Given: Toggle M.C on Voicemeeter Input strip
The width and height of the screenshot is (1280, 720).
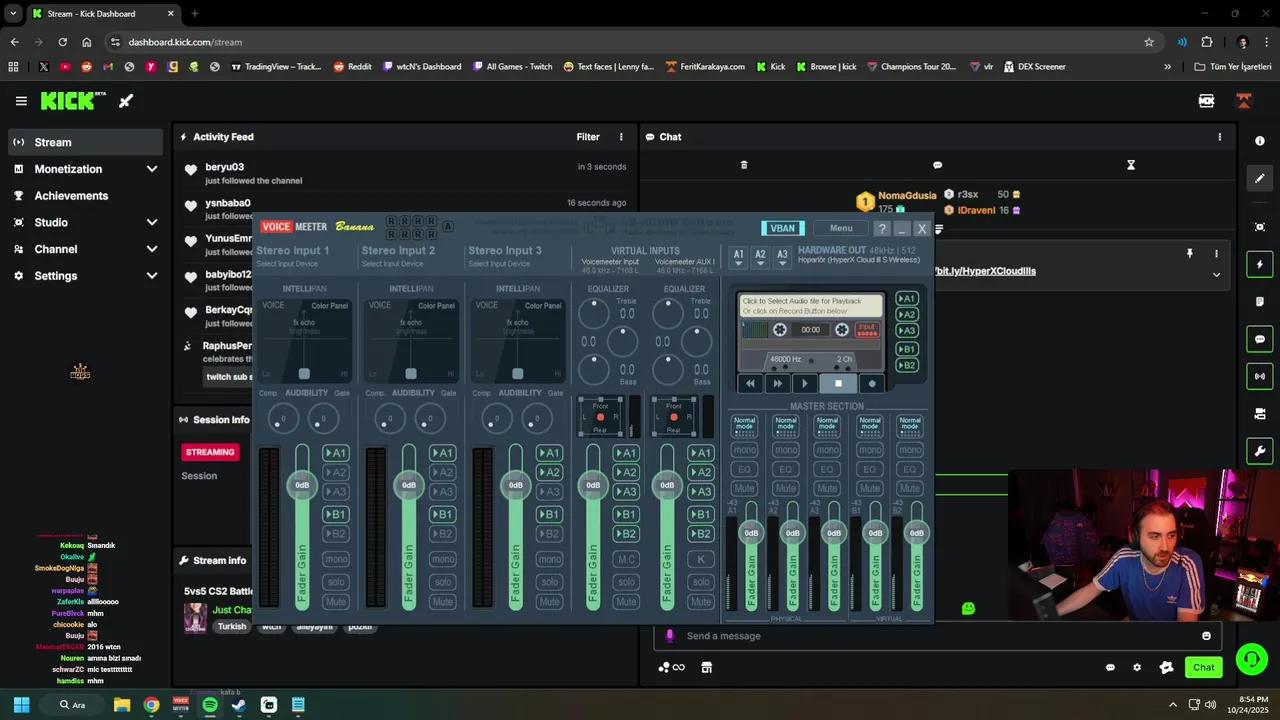Looking at the screenshot, I should pos(626,559).
